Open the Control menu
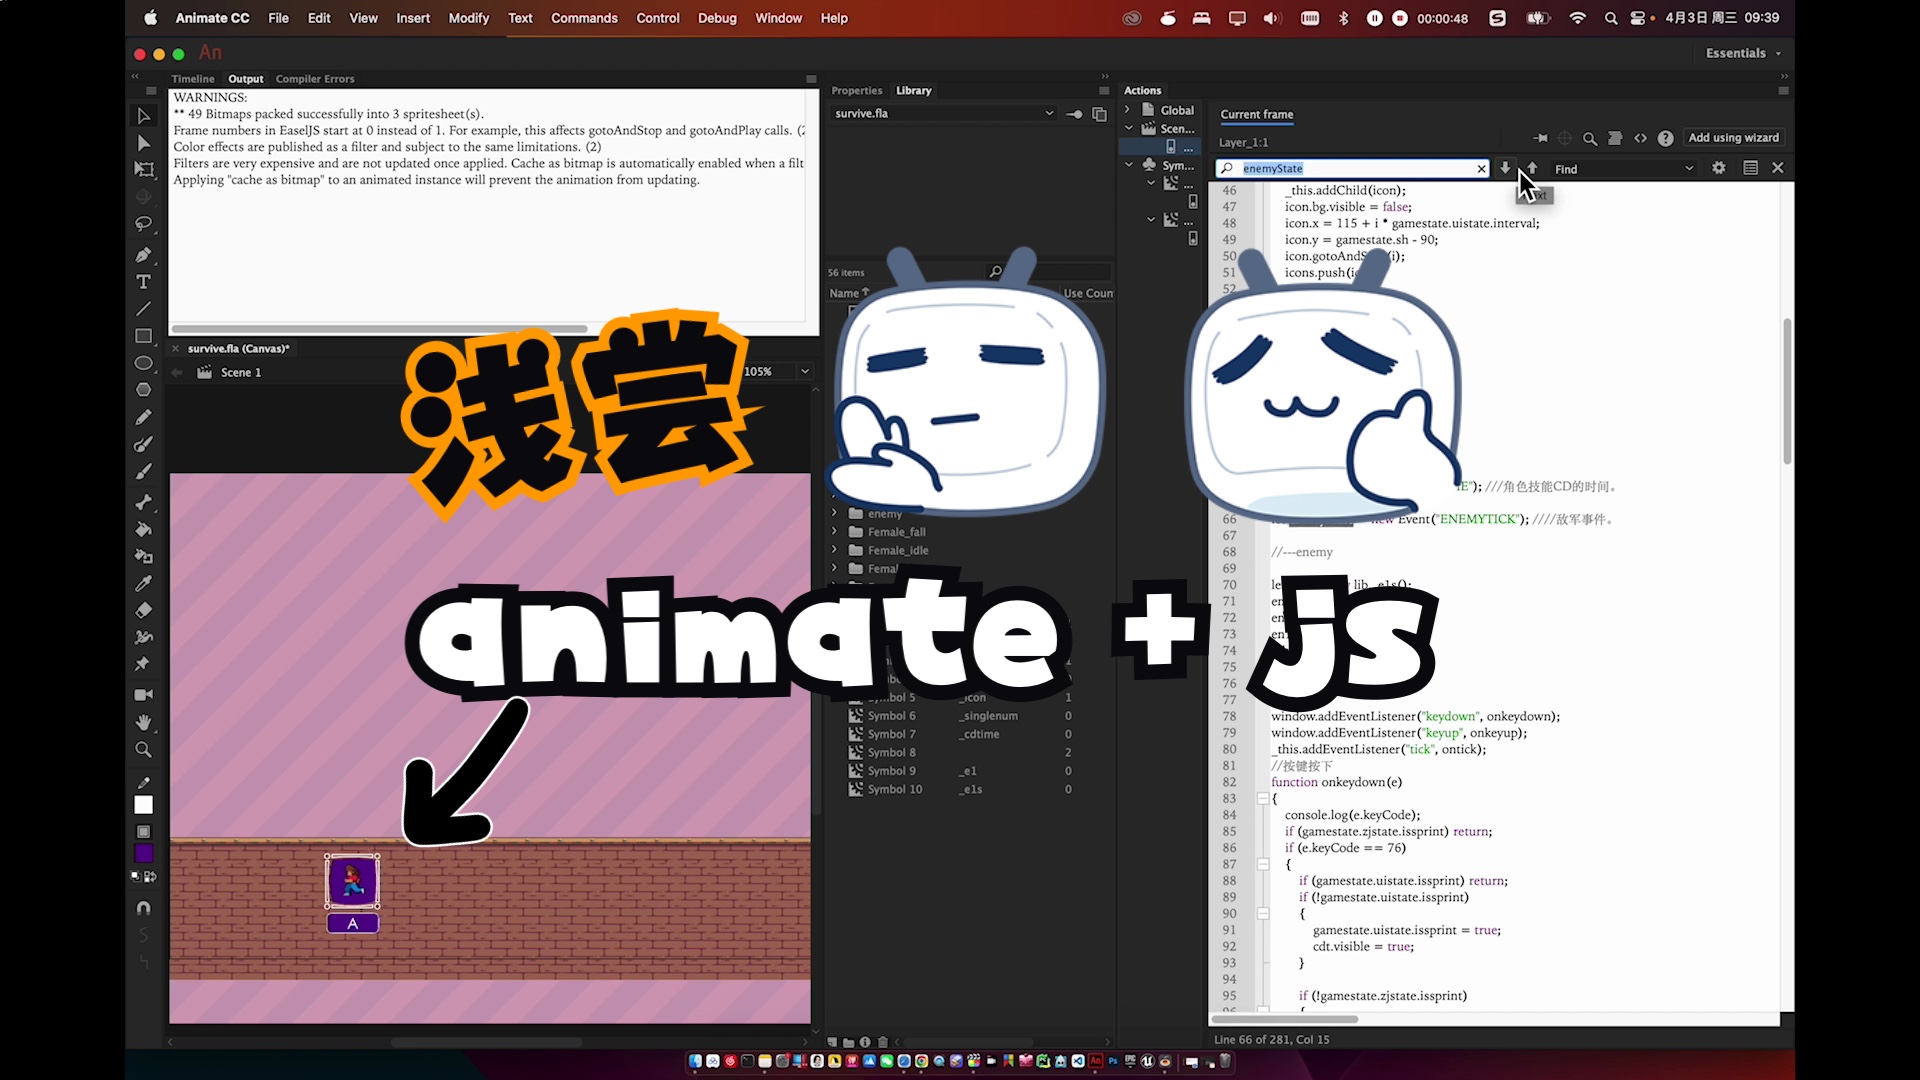 657,18
